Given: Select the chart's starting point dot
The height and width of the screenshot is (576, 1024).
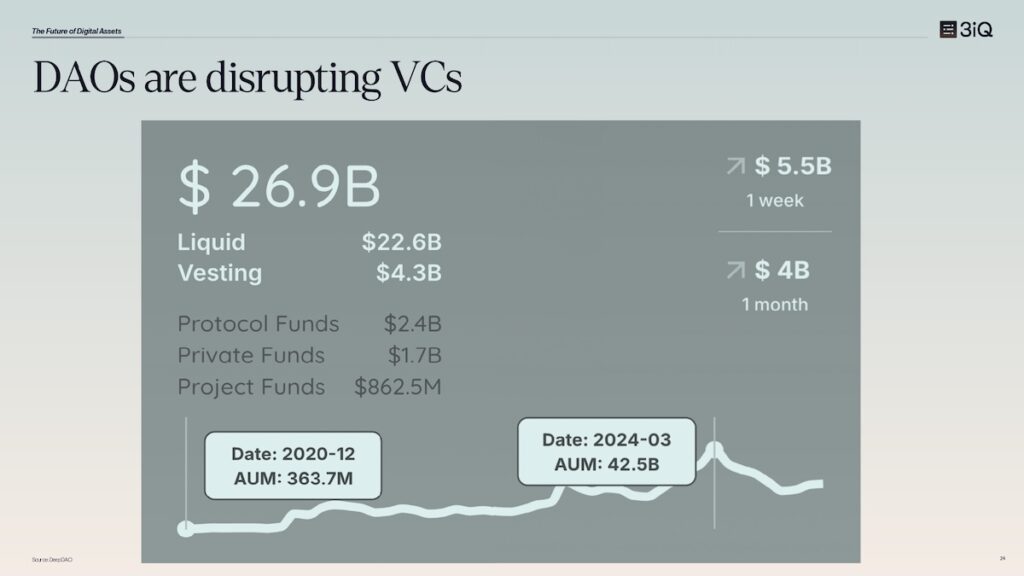Looking at the screenshot, I should [186, 528].
